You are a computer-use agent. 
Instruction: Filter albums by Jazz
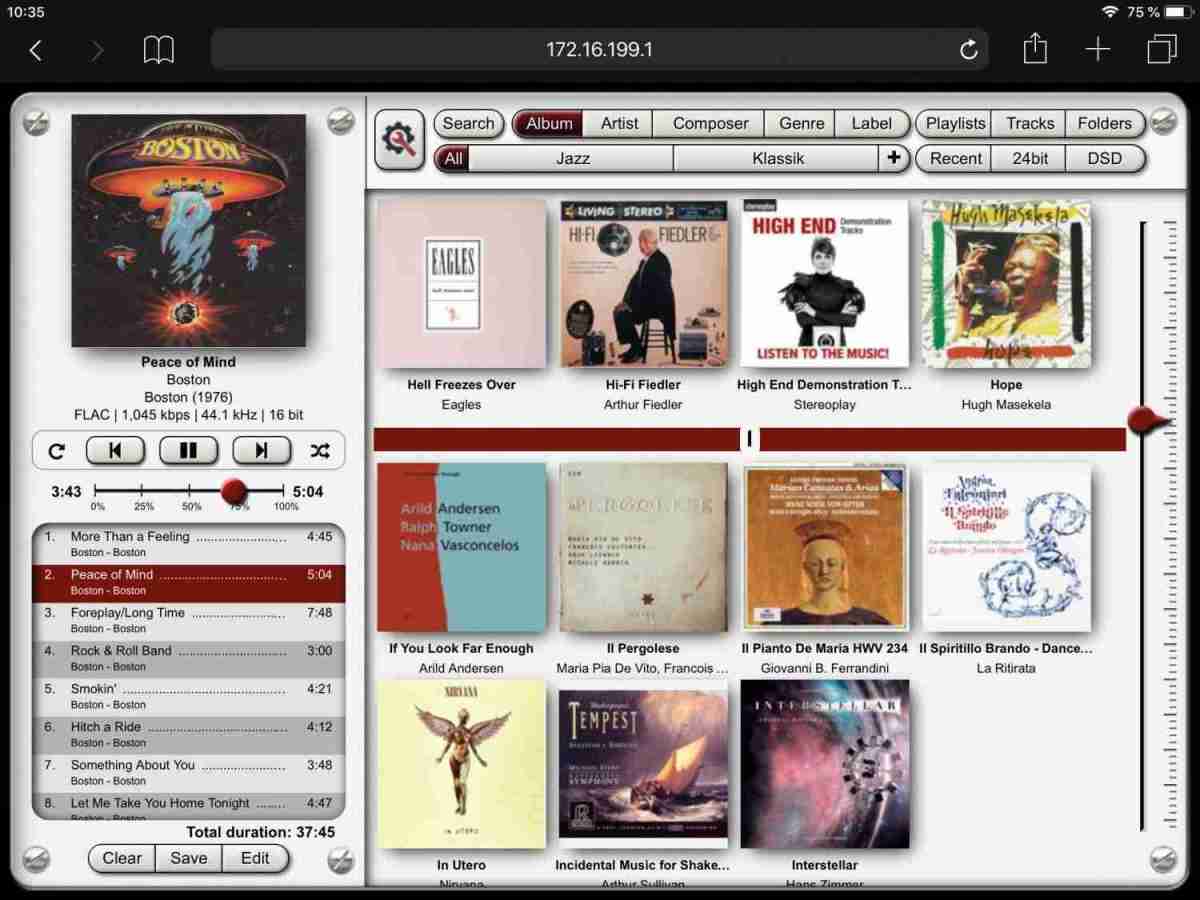click(x=572, y=158)
